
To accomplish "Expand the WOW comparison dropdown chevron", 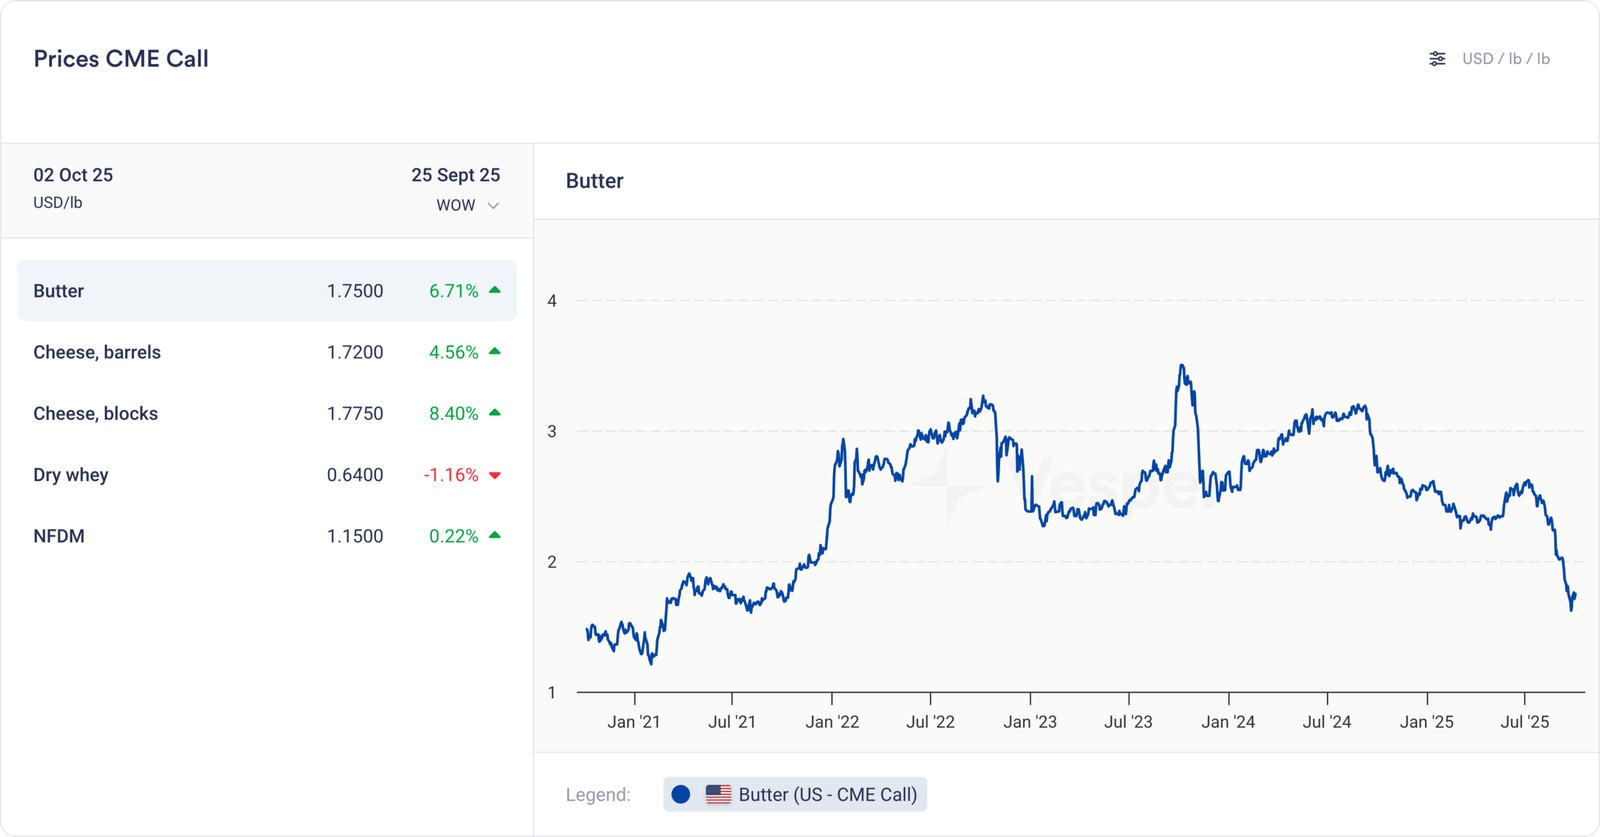I will pyautogui.click(x=493, y=206).
